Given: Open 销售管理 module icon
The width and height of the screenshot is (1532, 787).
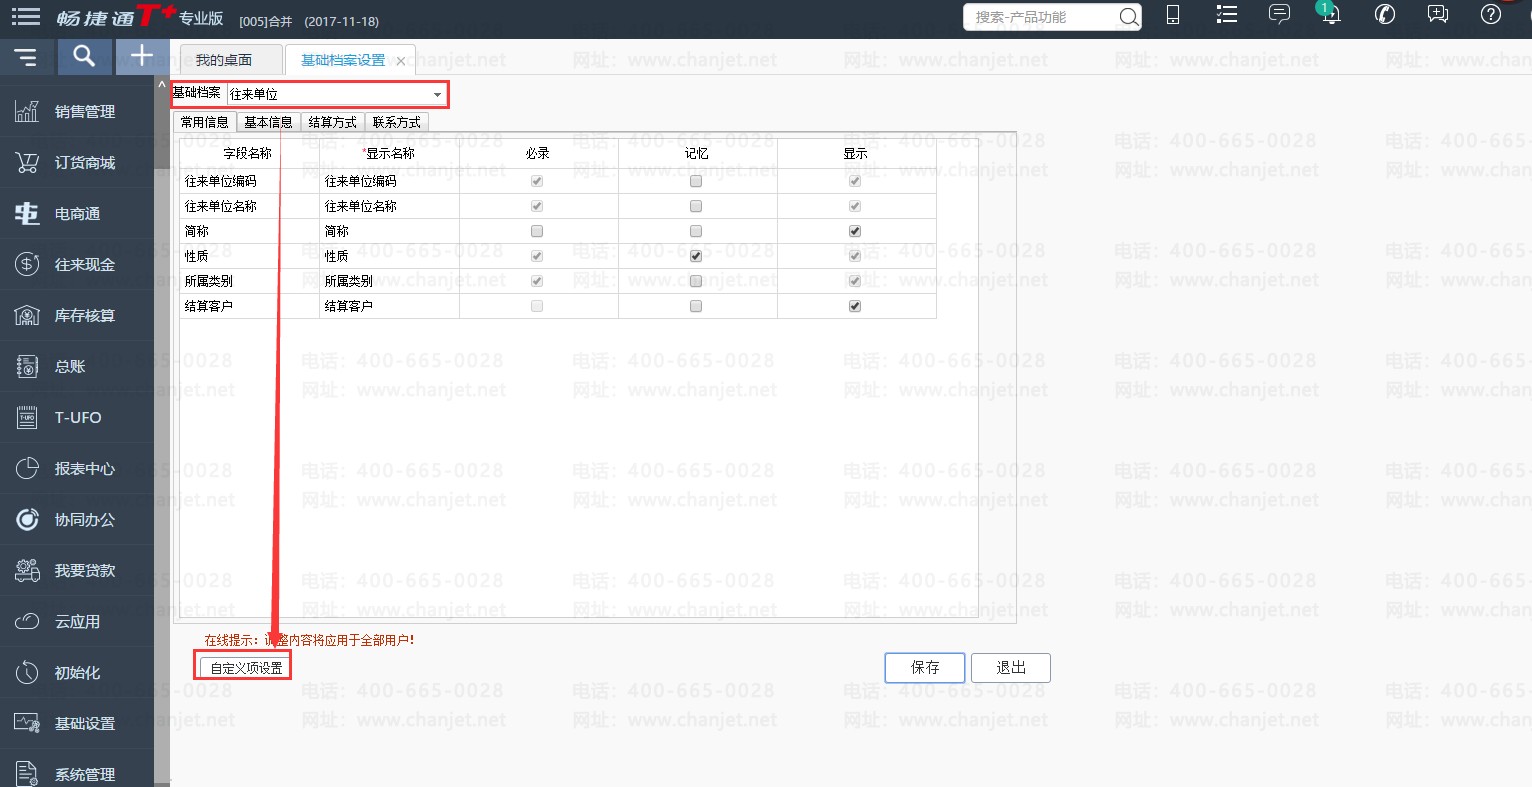Looking at the screenshot, I should pos(27,111).
